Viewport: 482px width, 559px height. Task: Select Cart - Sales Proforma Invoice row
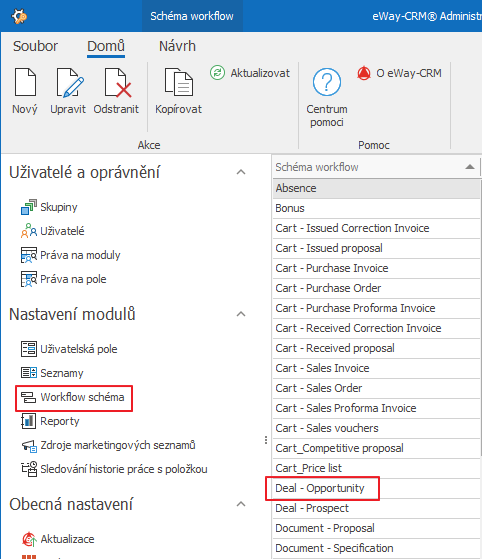376,408
